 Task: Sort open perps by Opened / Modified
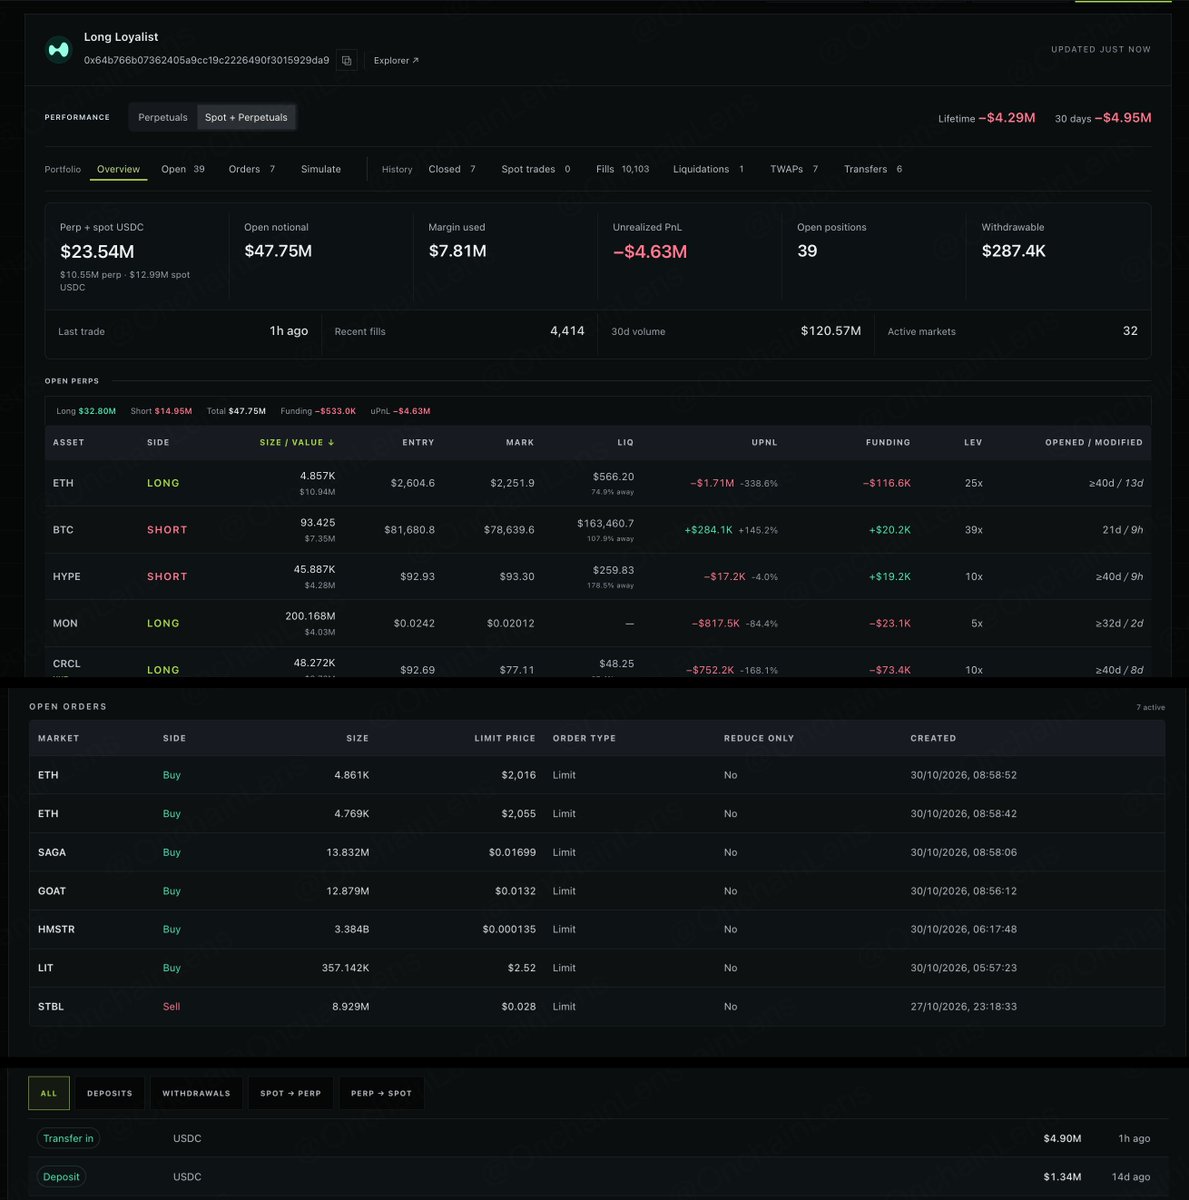pos(1093,442)
